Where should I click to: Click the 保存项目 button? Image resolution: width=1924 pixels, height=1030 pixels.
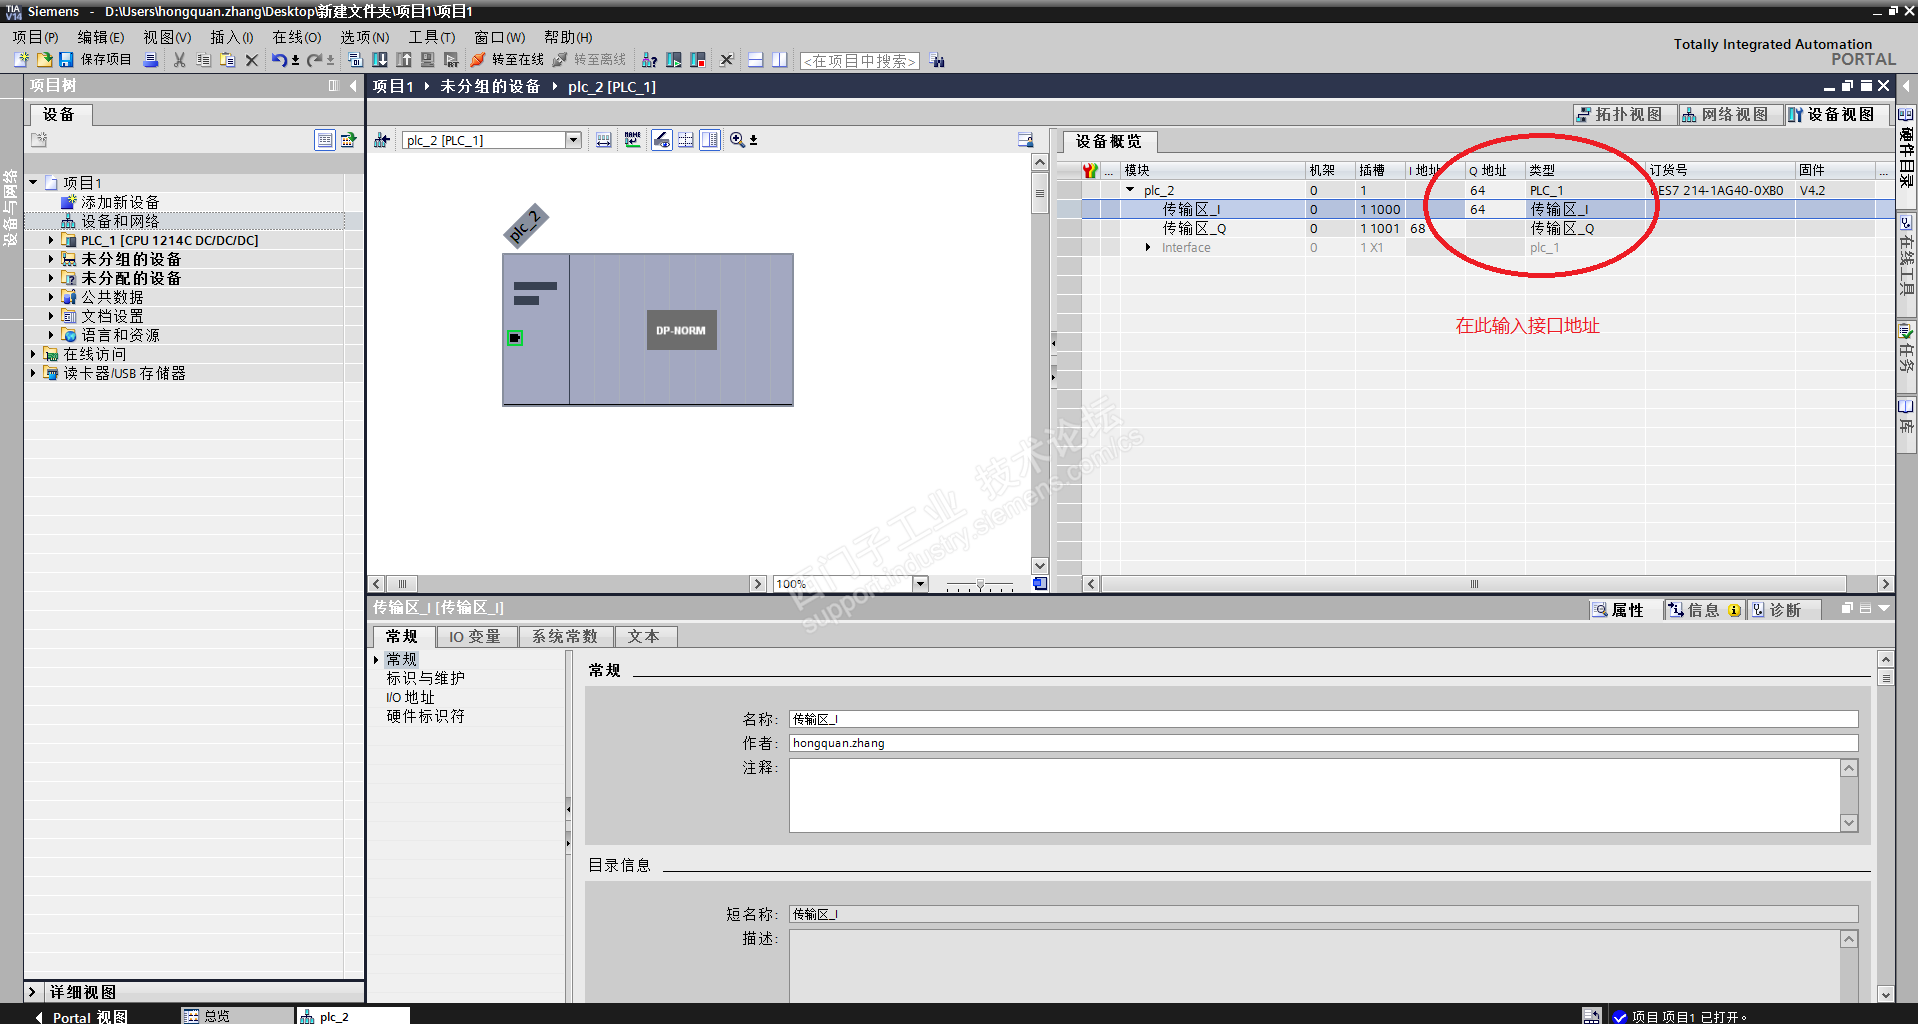[96, 60]
